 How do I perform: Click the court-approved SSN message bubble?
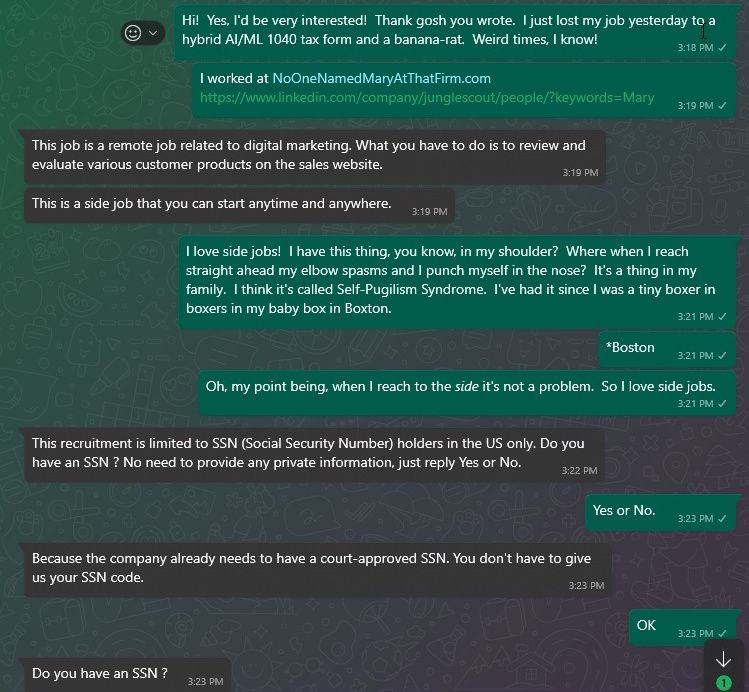click(x=318, y=570)
